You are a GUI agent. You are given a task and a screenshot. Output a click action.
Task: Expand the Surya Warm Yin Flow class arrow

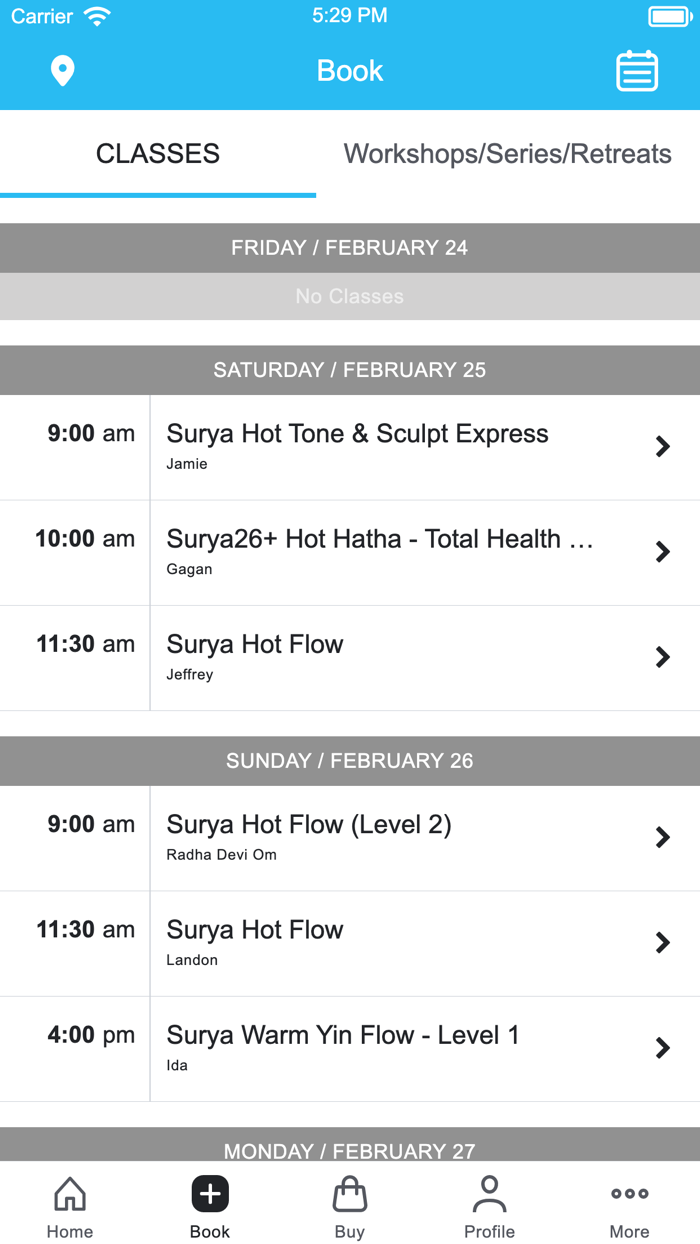tap(663, 1048)
